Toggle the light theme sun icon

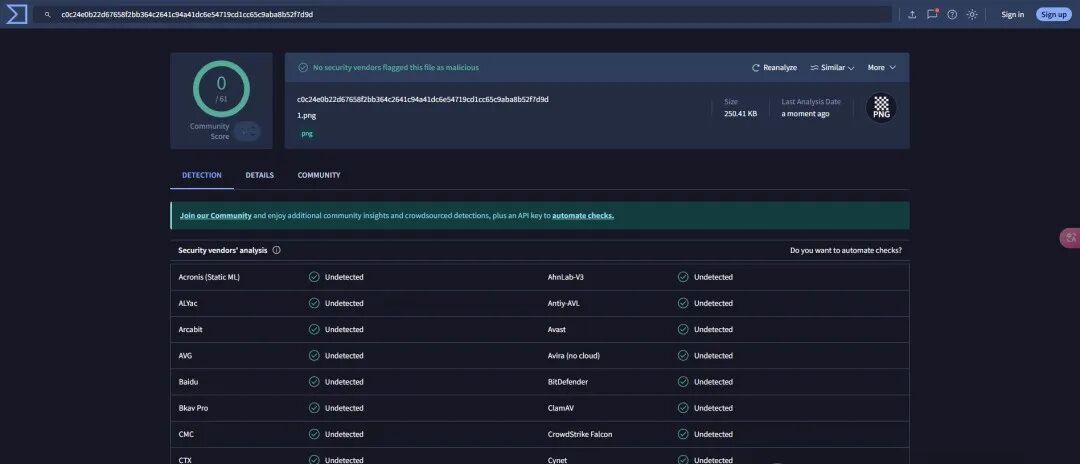pos(972,14)
